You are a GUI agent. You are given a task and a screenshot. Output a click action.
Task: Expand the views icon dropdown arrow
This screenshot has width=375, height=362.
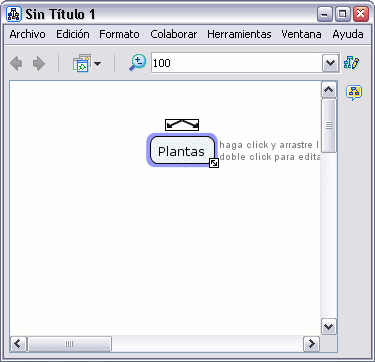pos(98,63)
